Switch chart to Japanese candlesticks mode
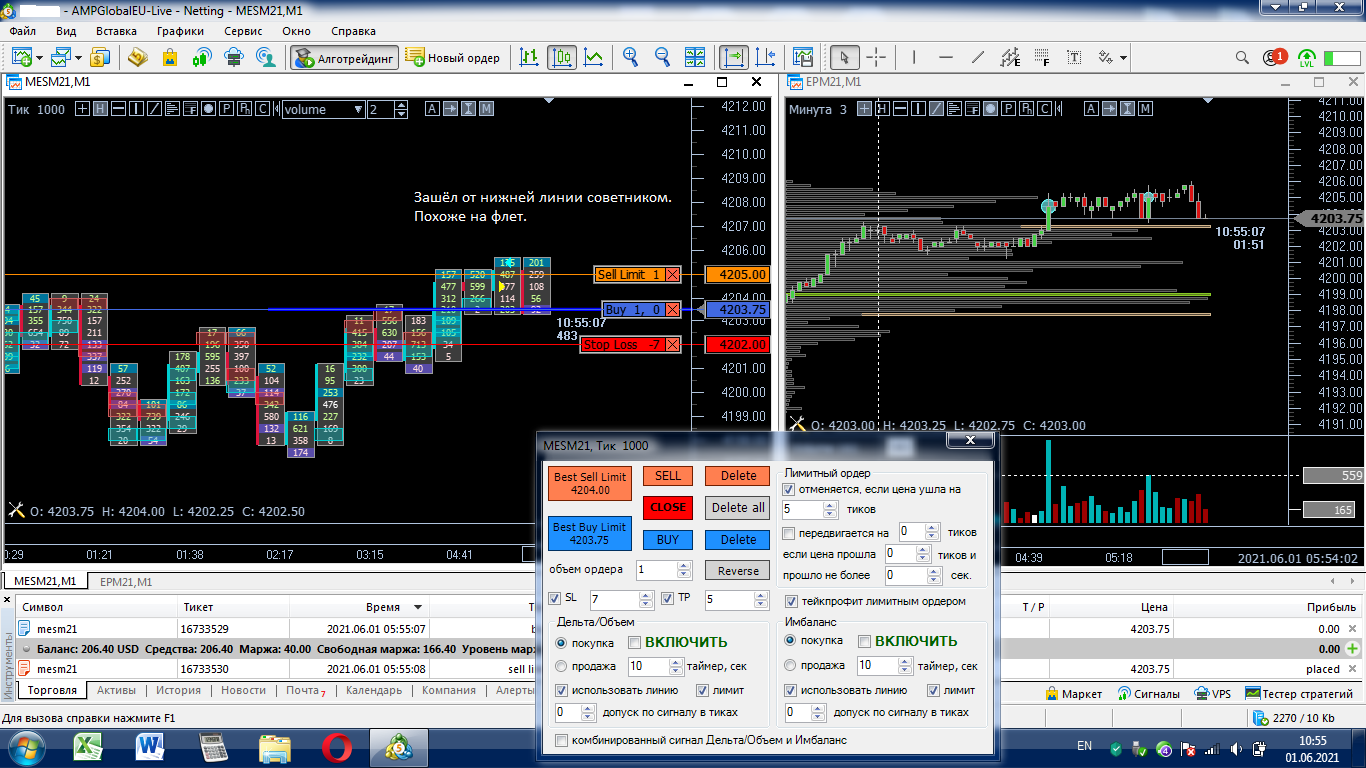The height and width of the screenshot is (768, 1366). [562, 57]
